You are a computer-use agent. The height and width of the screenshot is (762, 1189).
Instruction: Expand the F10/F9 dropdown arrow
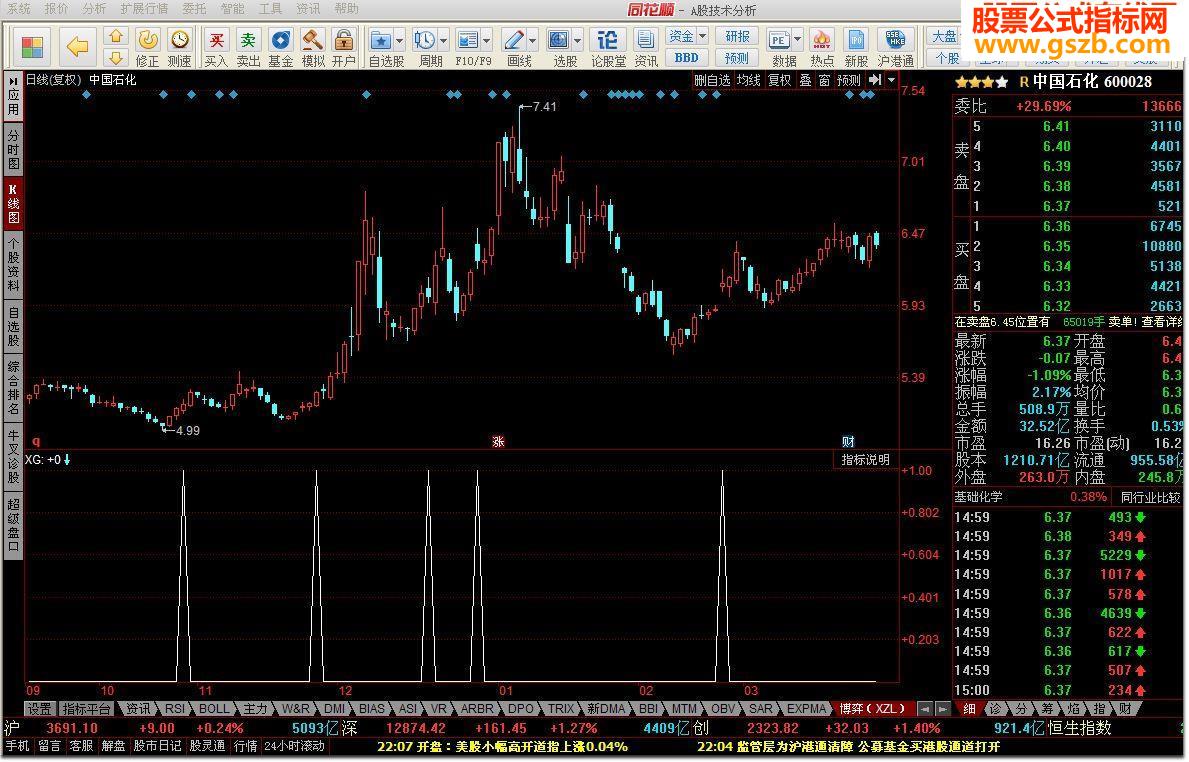pyautogui.click(x=487, y=40)
